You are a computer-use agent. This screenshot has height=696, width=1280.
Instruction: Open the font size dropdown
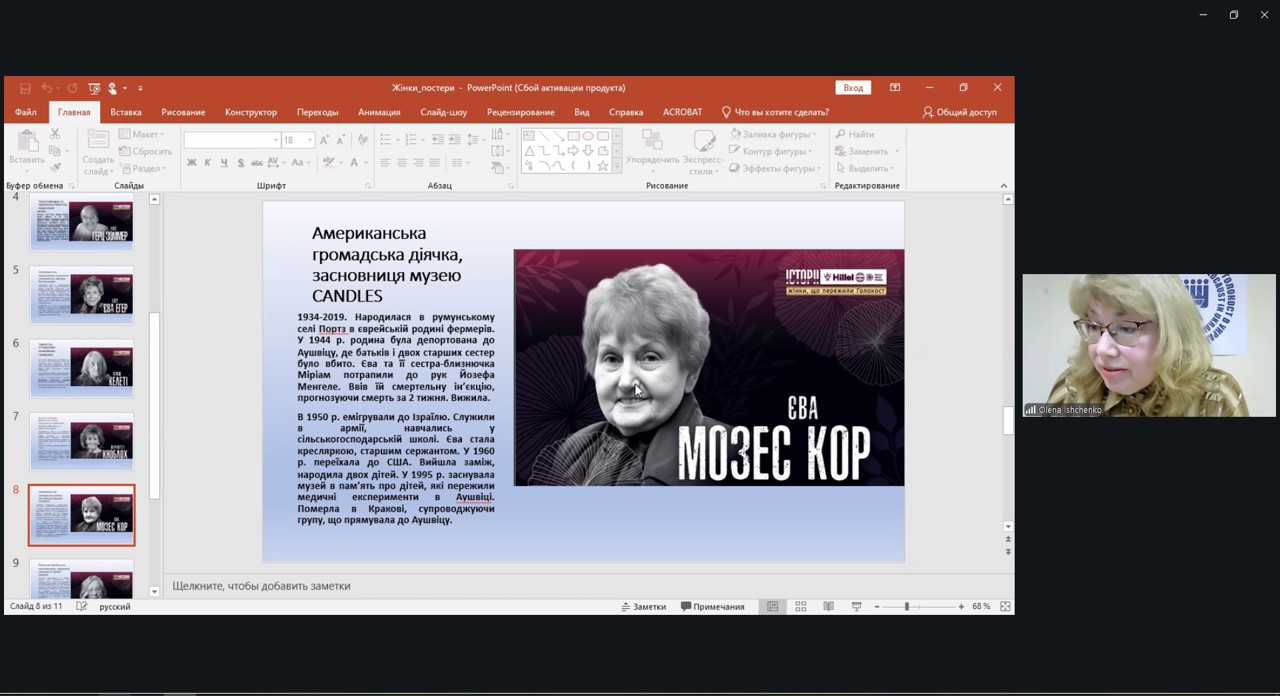point(310,140)
